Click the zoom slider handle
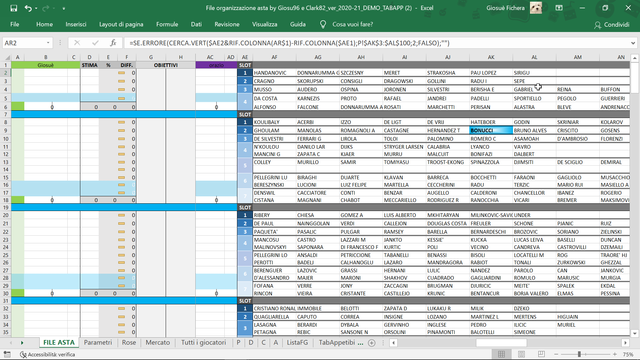640x360 pixels. pos(579,354)
